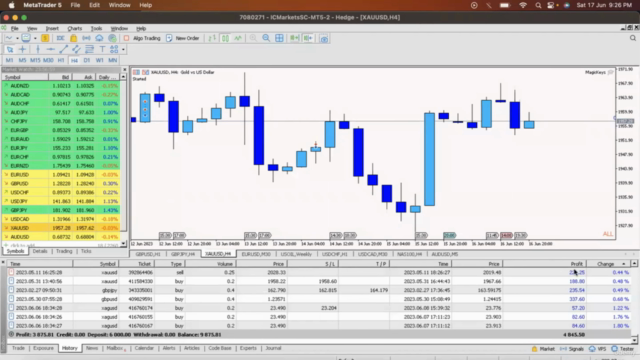Expand the profiles dropdown arrow

(35, 38)
